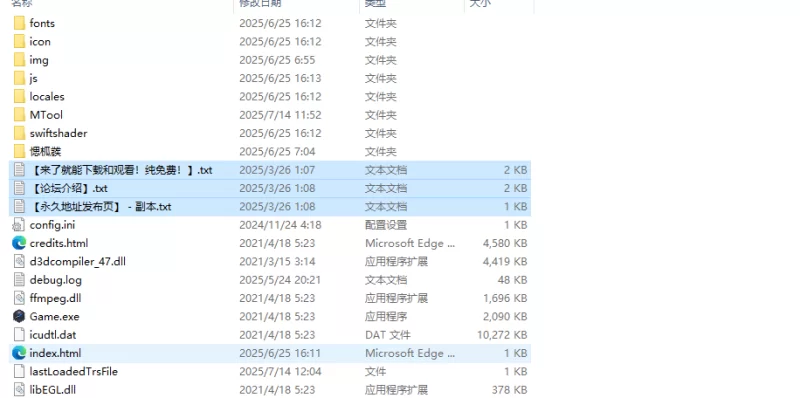The width and height of the screenshot is (800, 398).
Task: Click the locales folder icon
Action: (19, 96)
